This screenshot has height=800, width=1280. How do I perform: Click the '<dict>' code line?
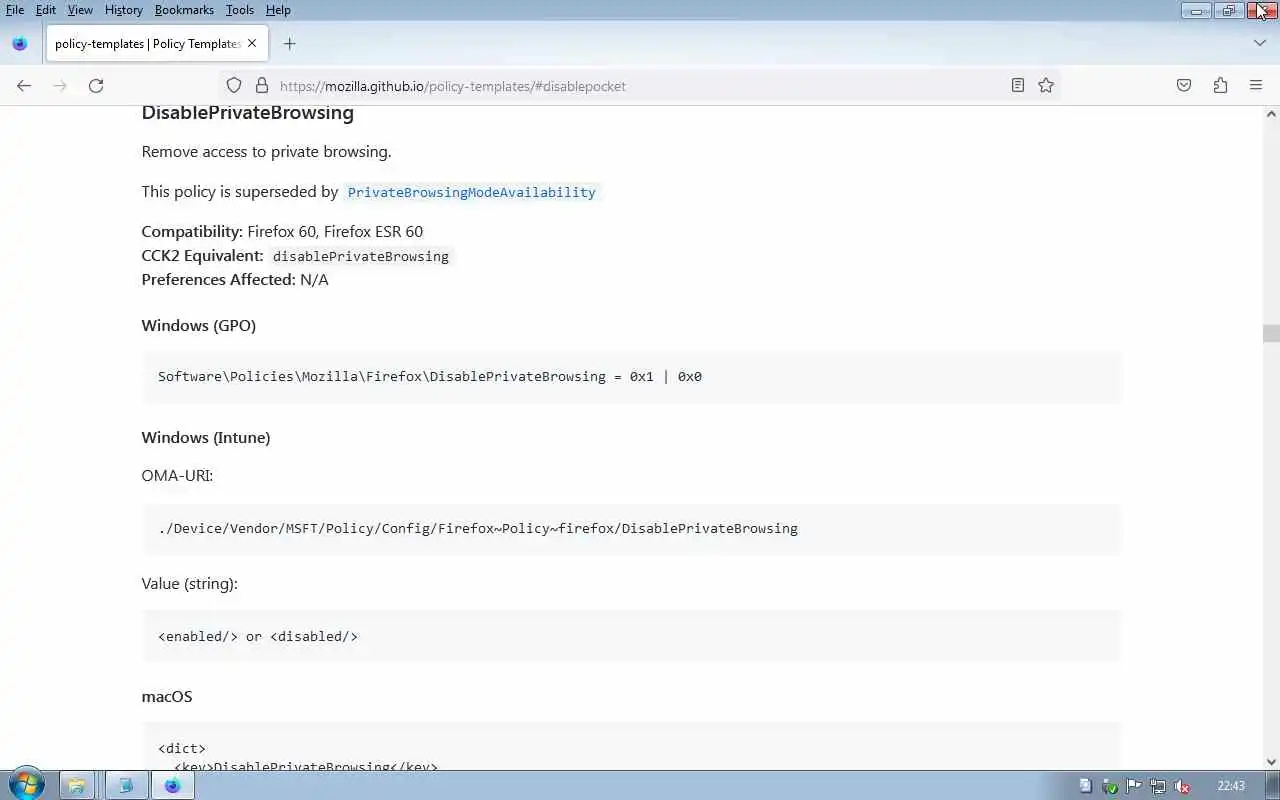[182, 748]
